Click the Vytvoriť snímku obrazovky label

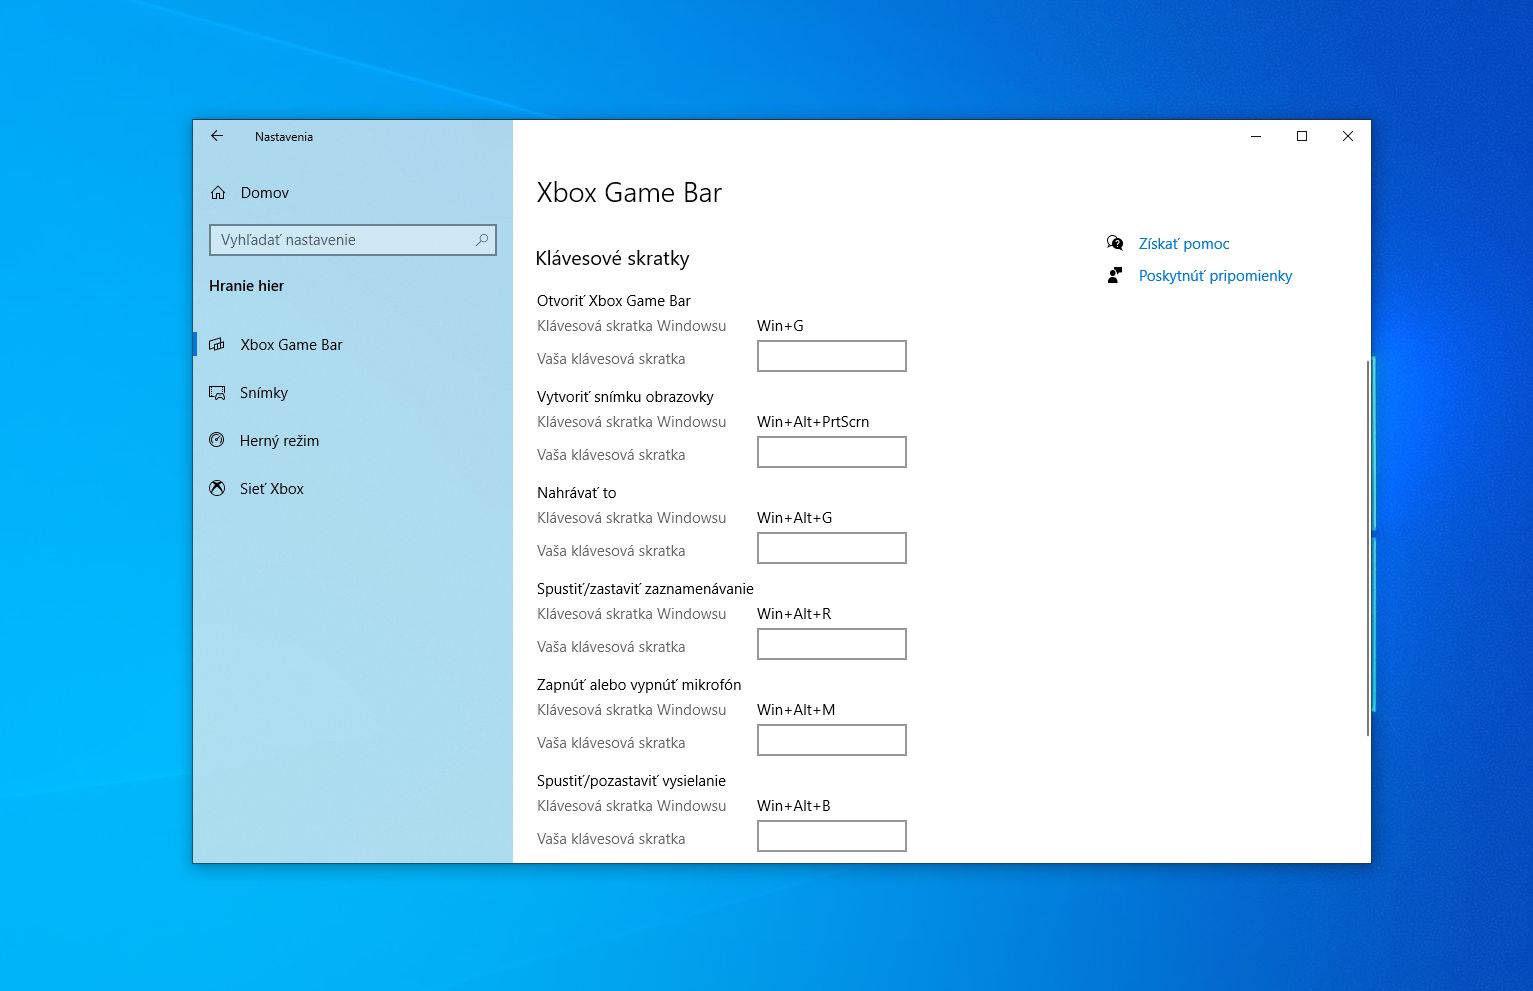click(x=625, y=397)
